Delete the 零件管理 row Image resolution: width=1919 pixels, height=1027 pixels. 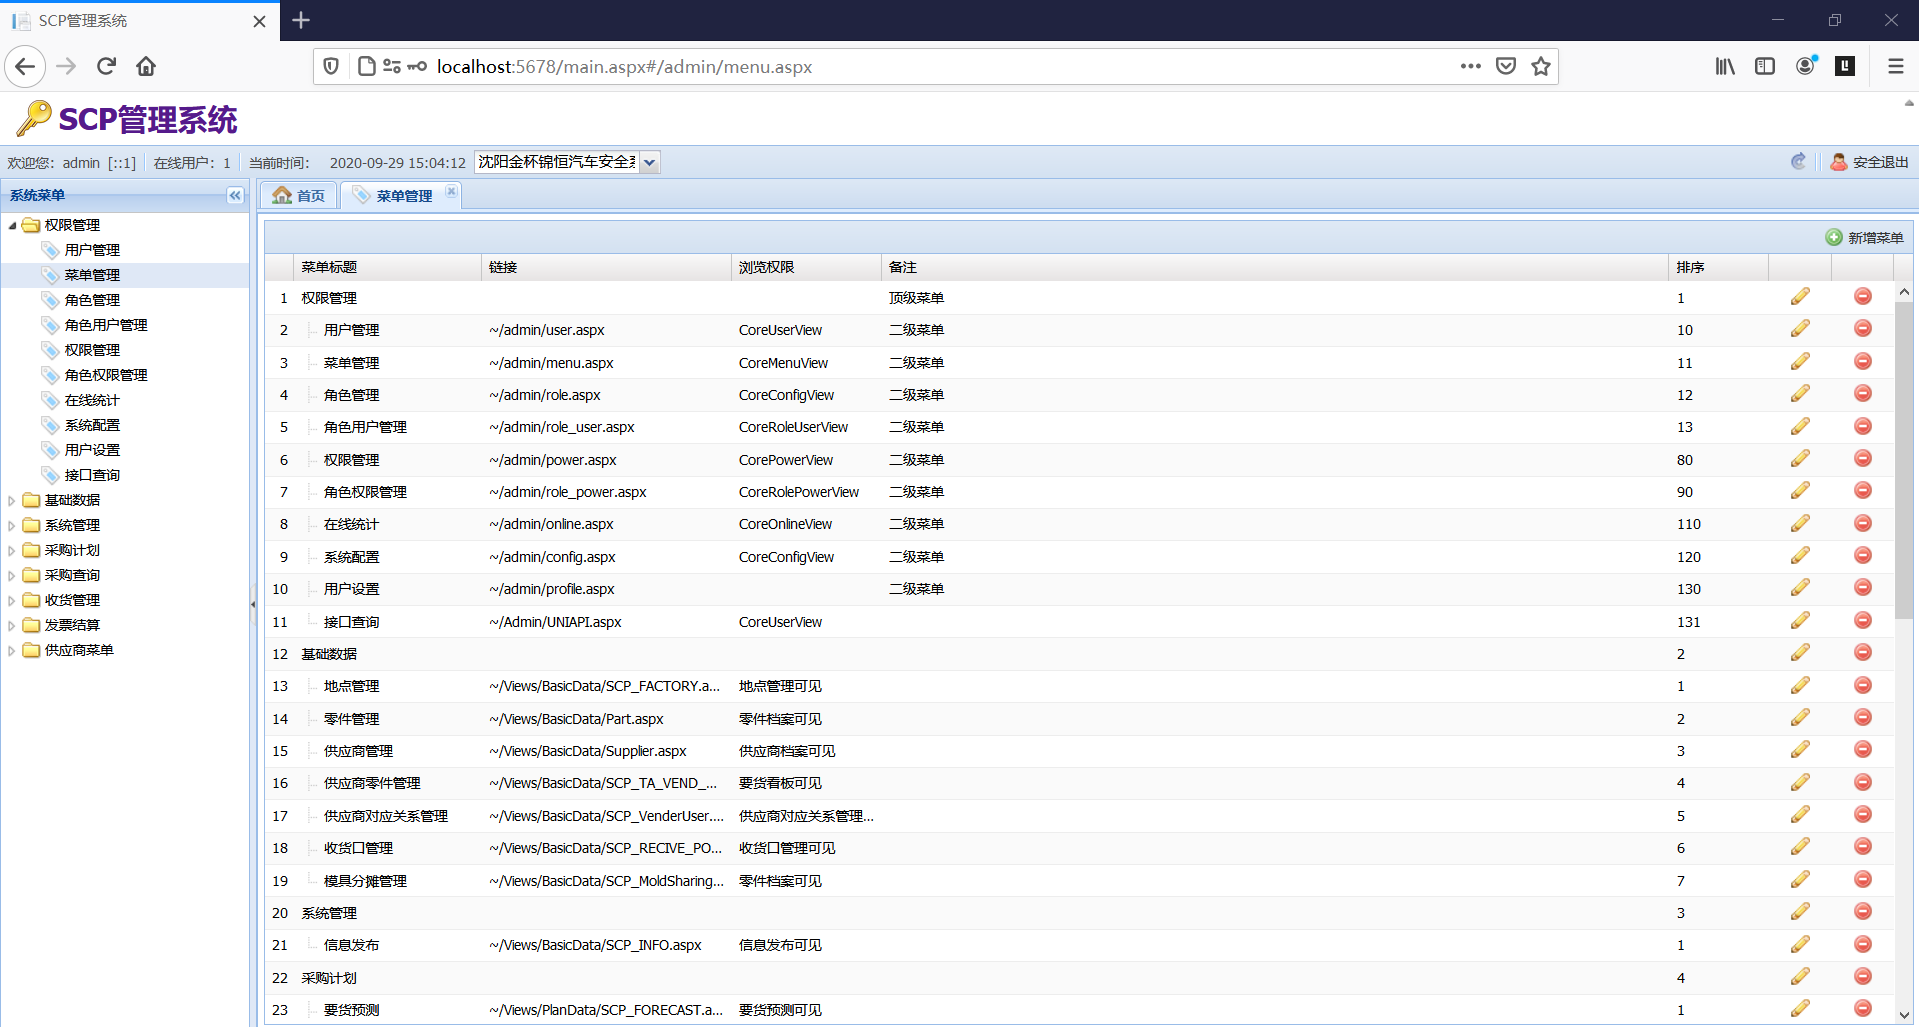[x=1863, y=718]
